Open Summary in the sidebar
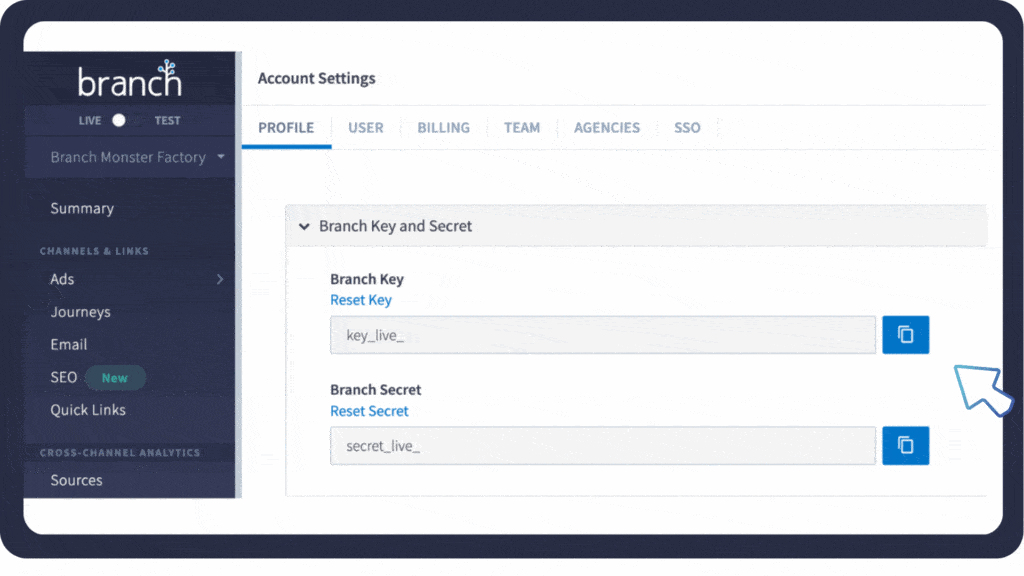The height and width of the screenshot is (576, 1024). (x=82, y=208)
